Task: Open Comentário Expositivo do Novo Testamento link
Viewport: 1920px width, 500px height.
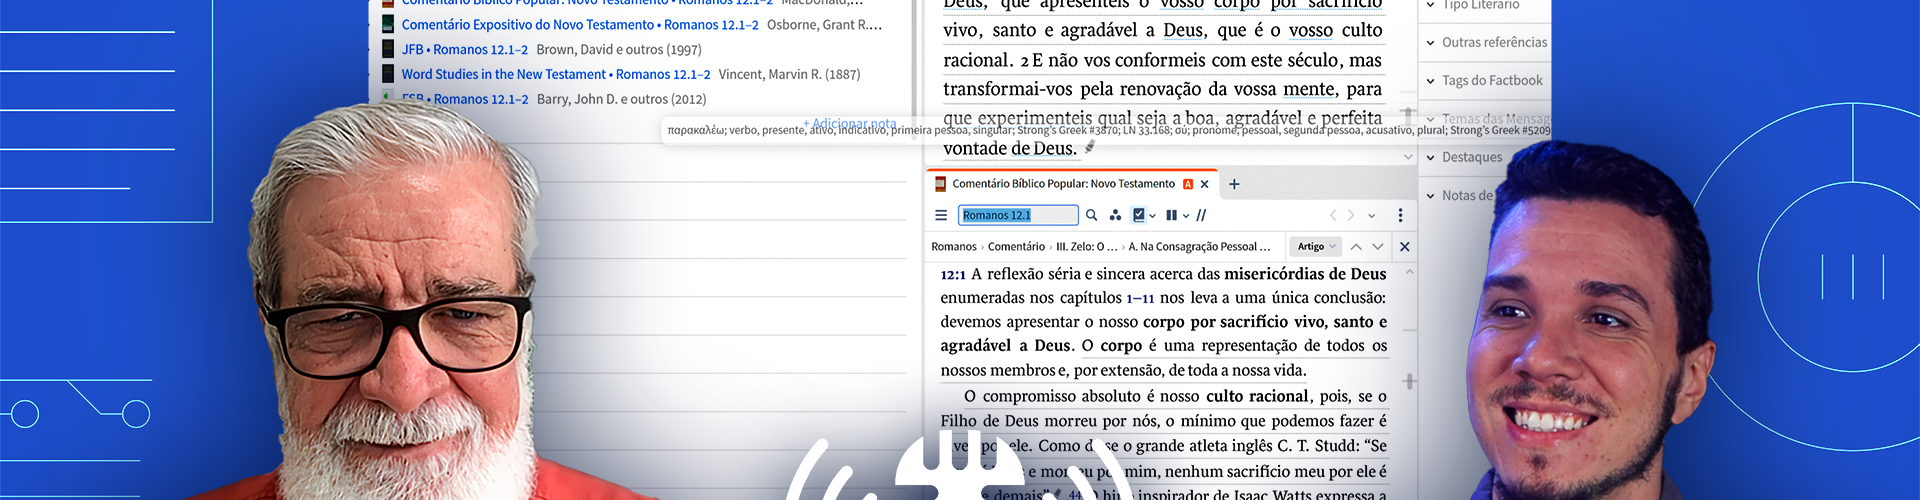Action: click(580, 25)
